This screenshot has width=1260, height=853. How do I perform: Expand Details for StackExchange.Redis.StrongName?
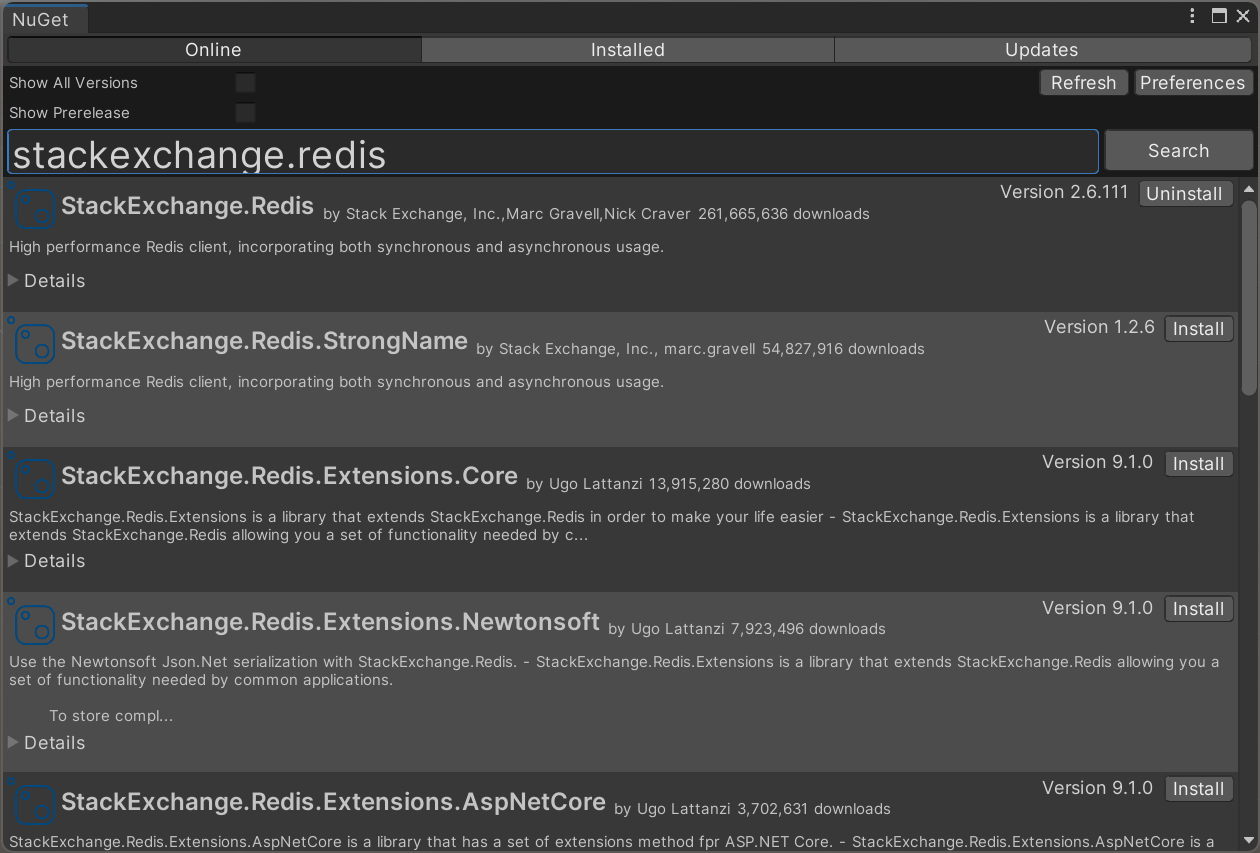point(47,416)
